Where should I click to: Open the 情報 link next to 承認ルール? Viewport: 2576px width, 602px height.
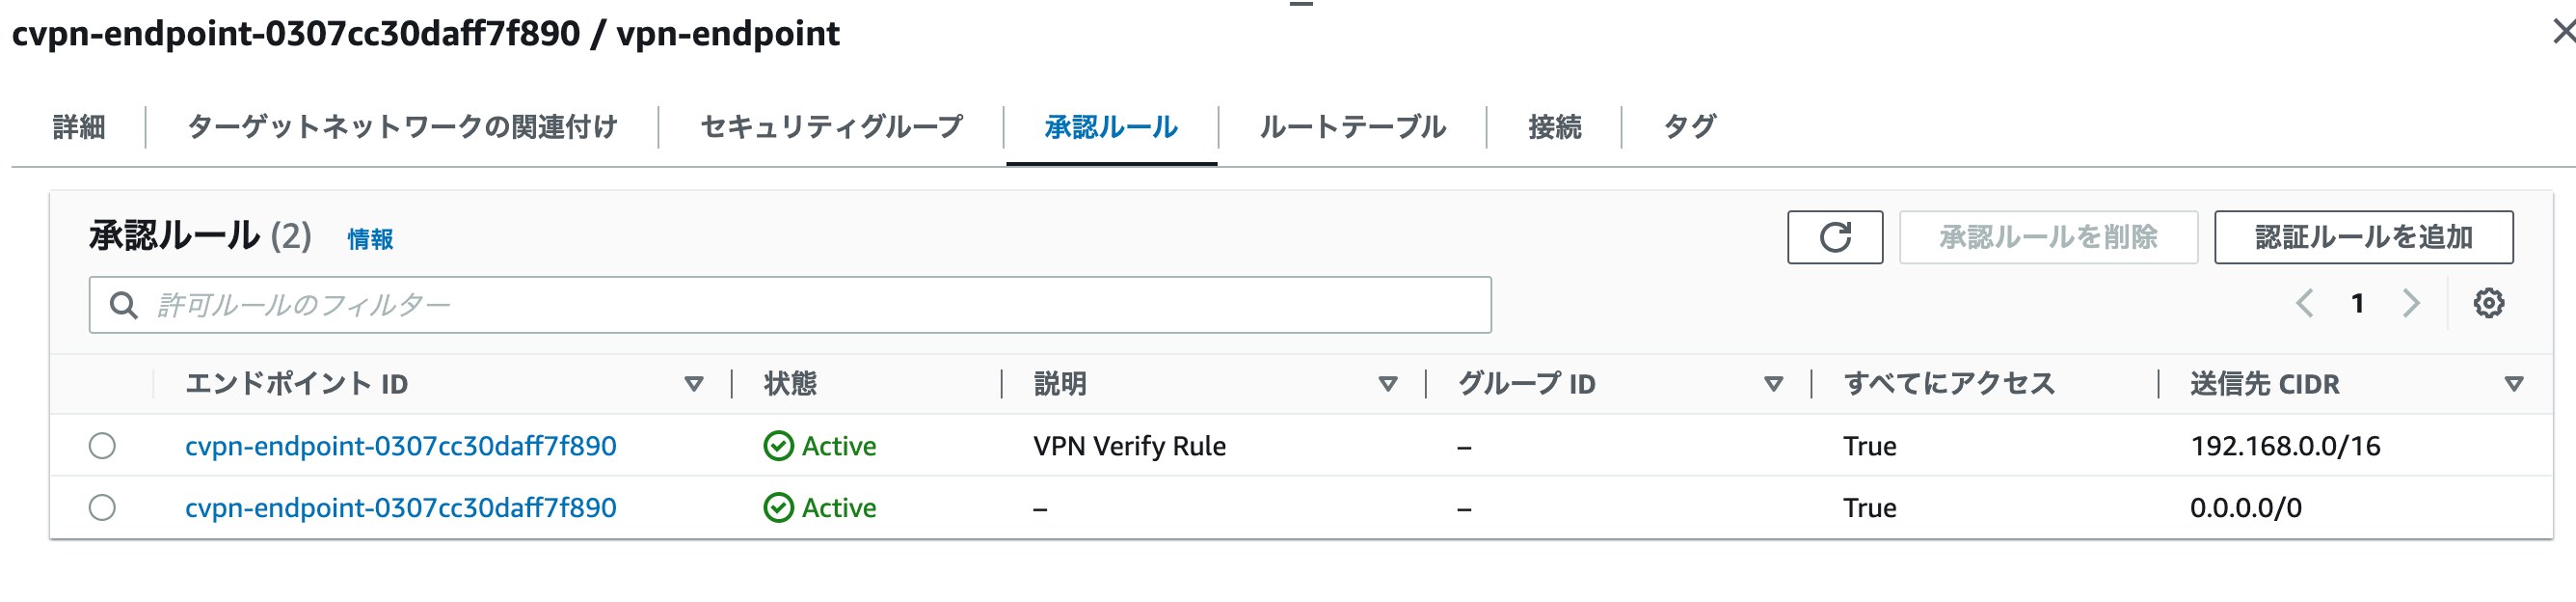[x=367, y=240]
